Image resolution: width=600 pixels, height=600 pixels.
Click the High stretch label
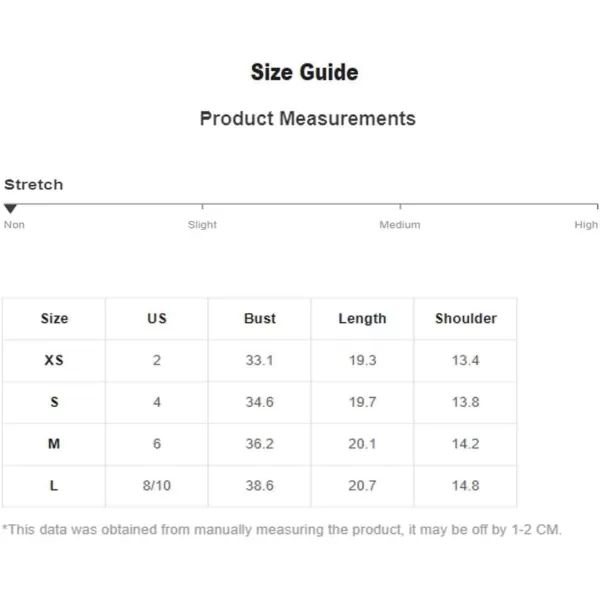pos(586,225)
